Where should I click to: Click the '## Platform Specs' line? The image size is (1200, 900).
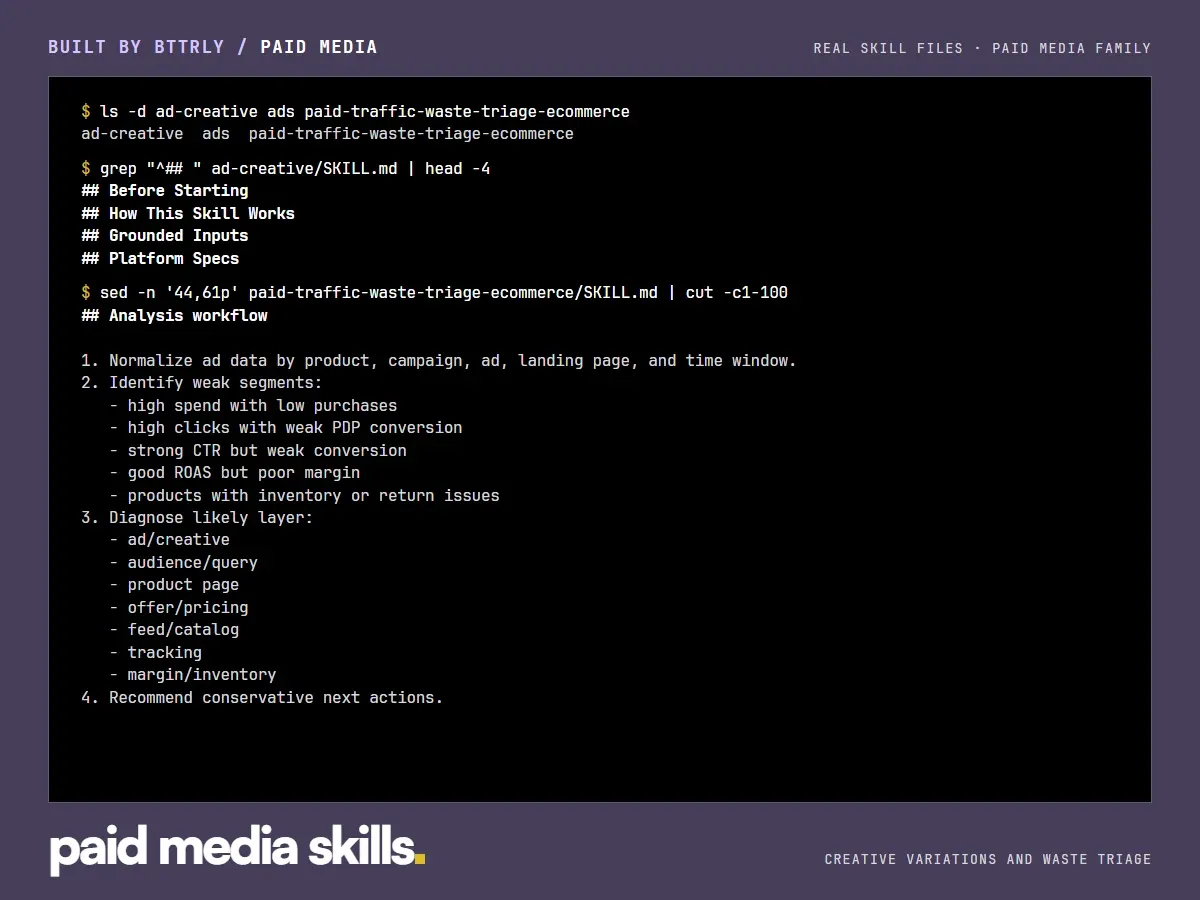(160, 258)
